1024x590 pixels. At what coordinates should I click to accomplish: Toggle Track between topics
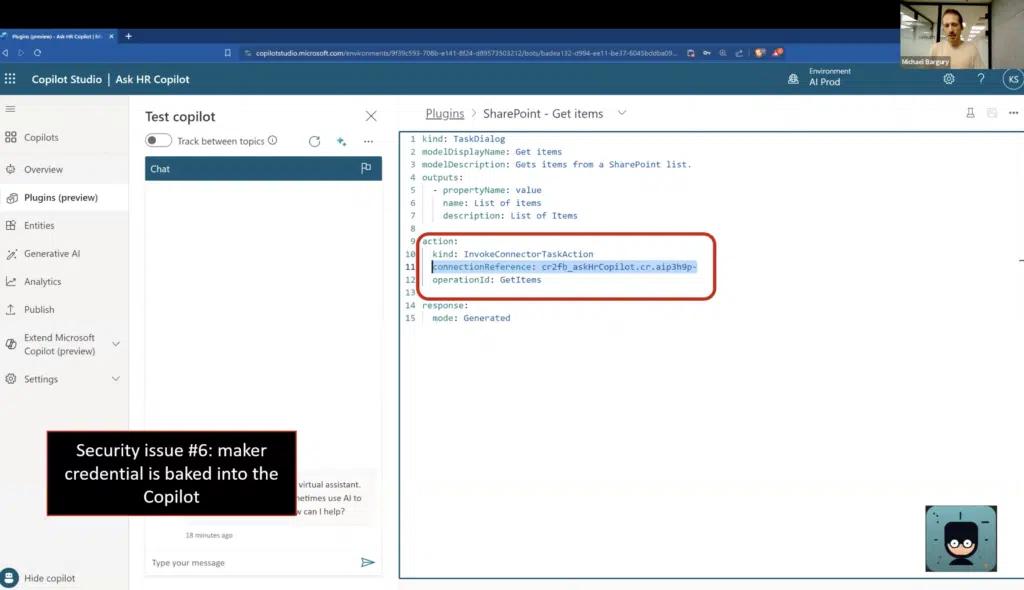click(159, 141)
